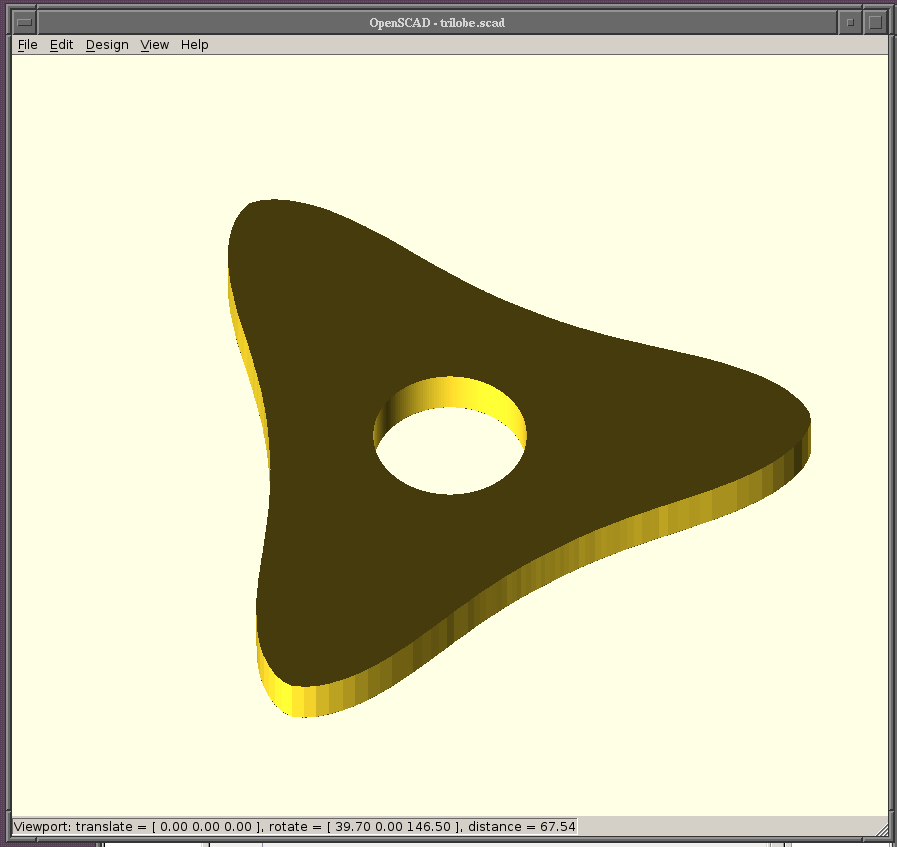Open the Edit menu

[x=61, y=45]
